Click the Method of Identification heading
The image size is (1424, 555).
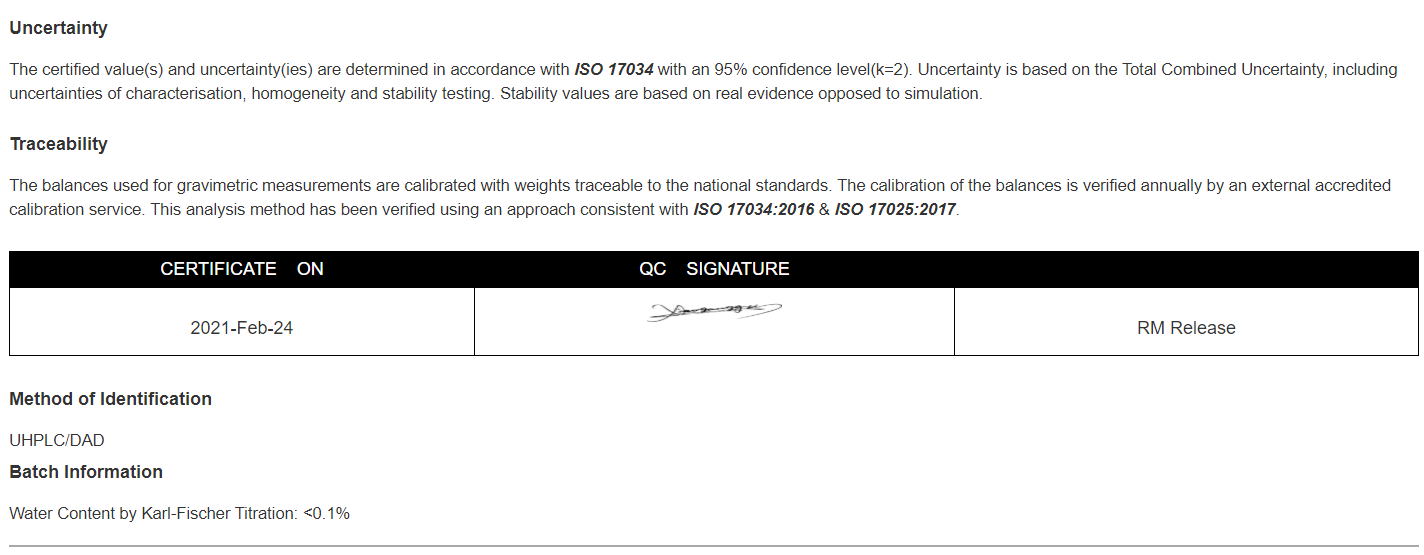(x=110, y=399)
